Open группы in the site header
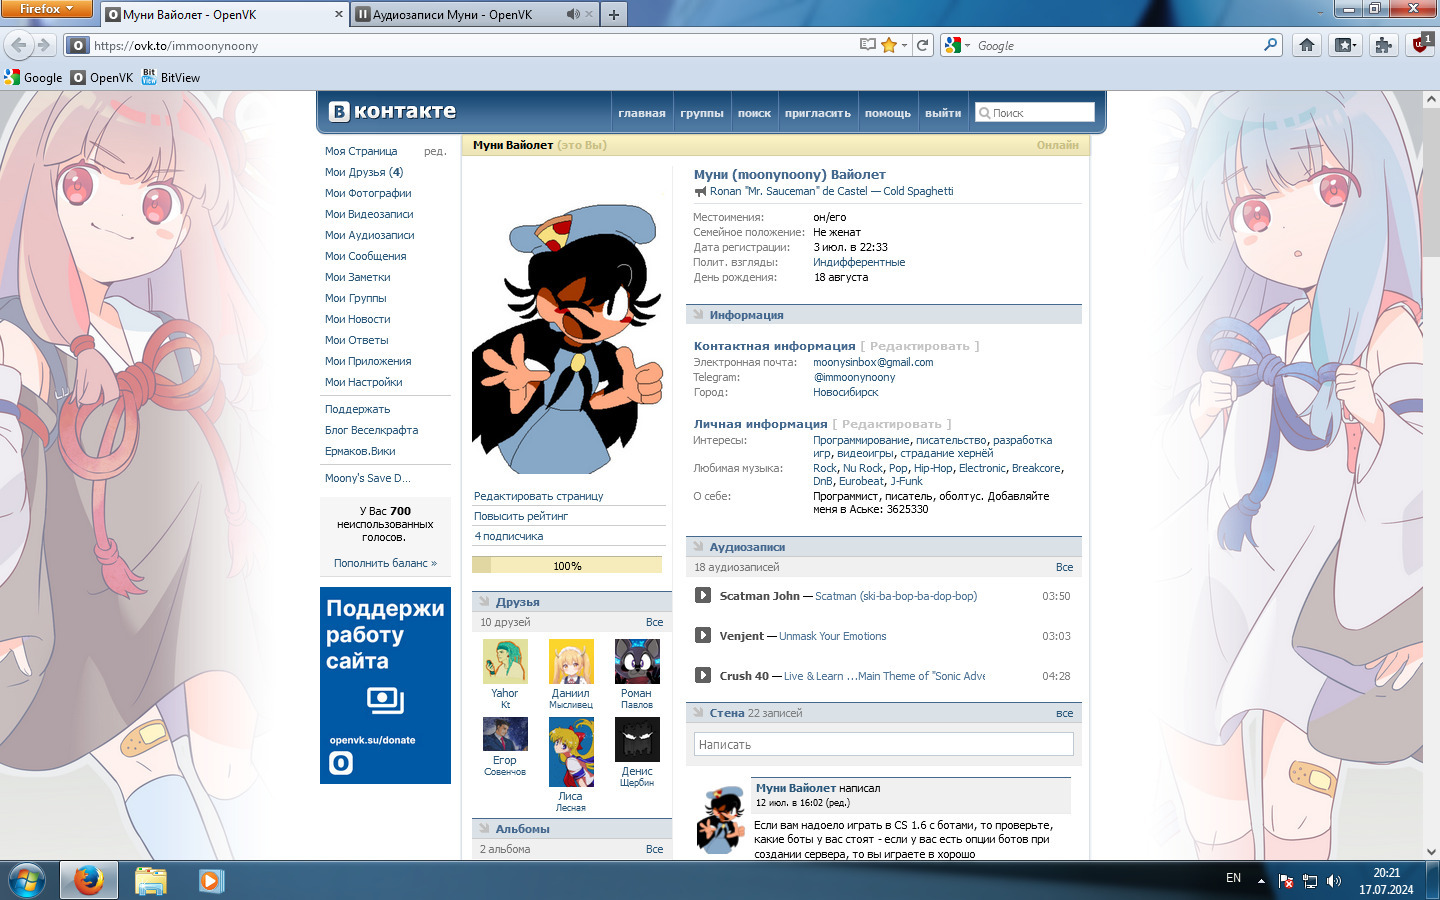The image size is (1440, 900). click(702, 113)
